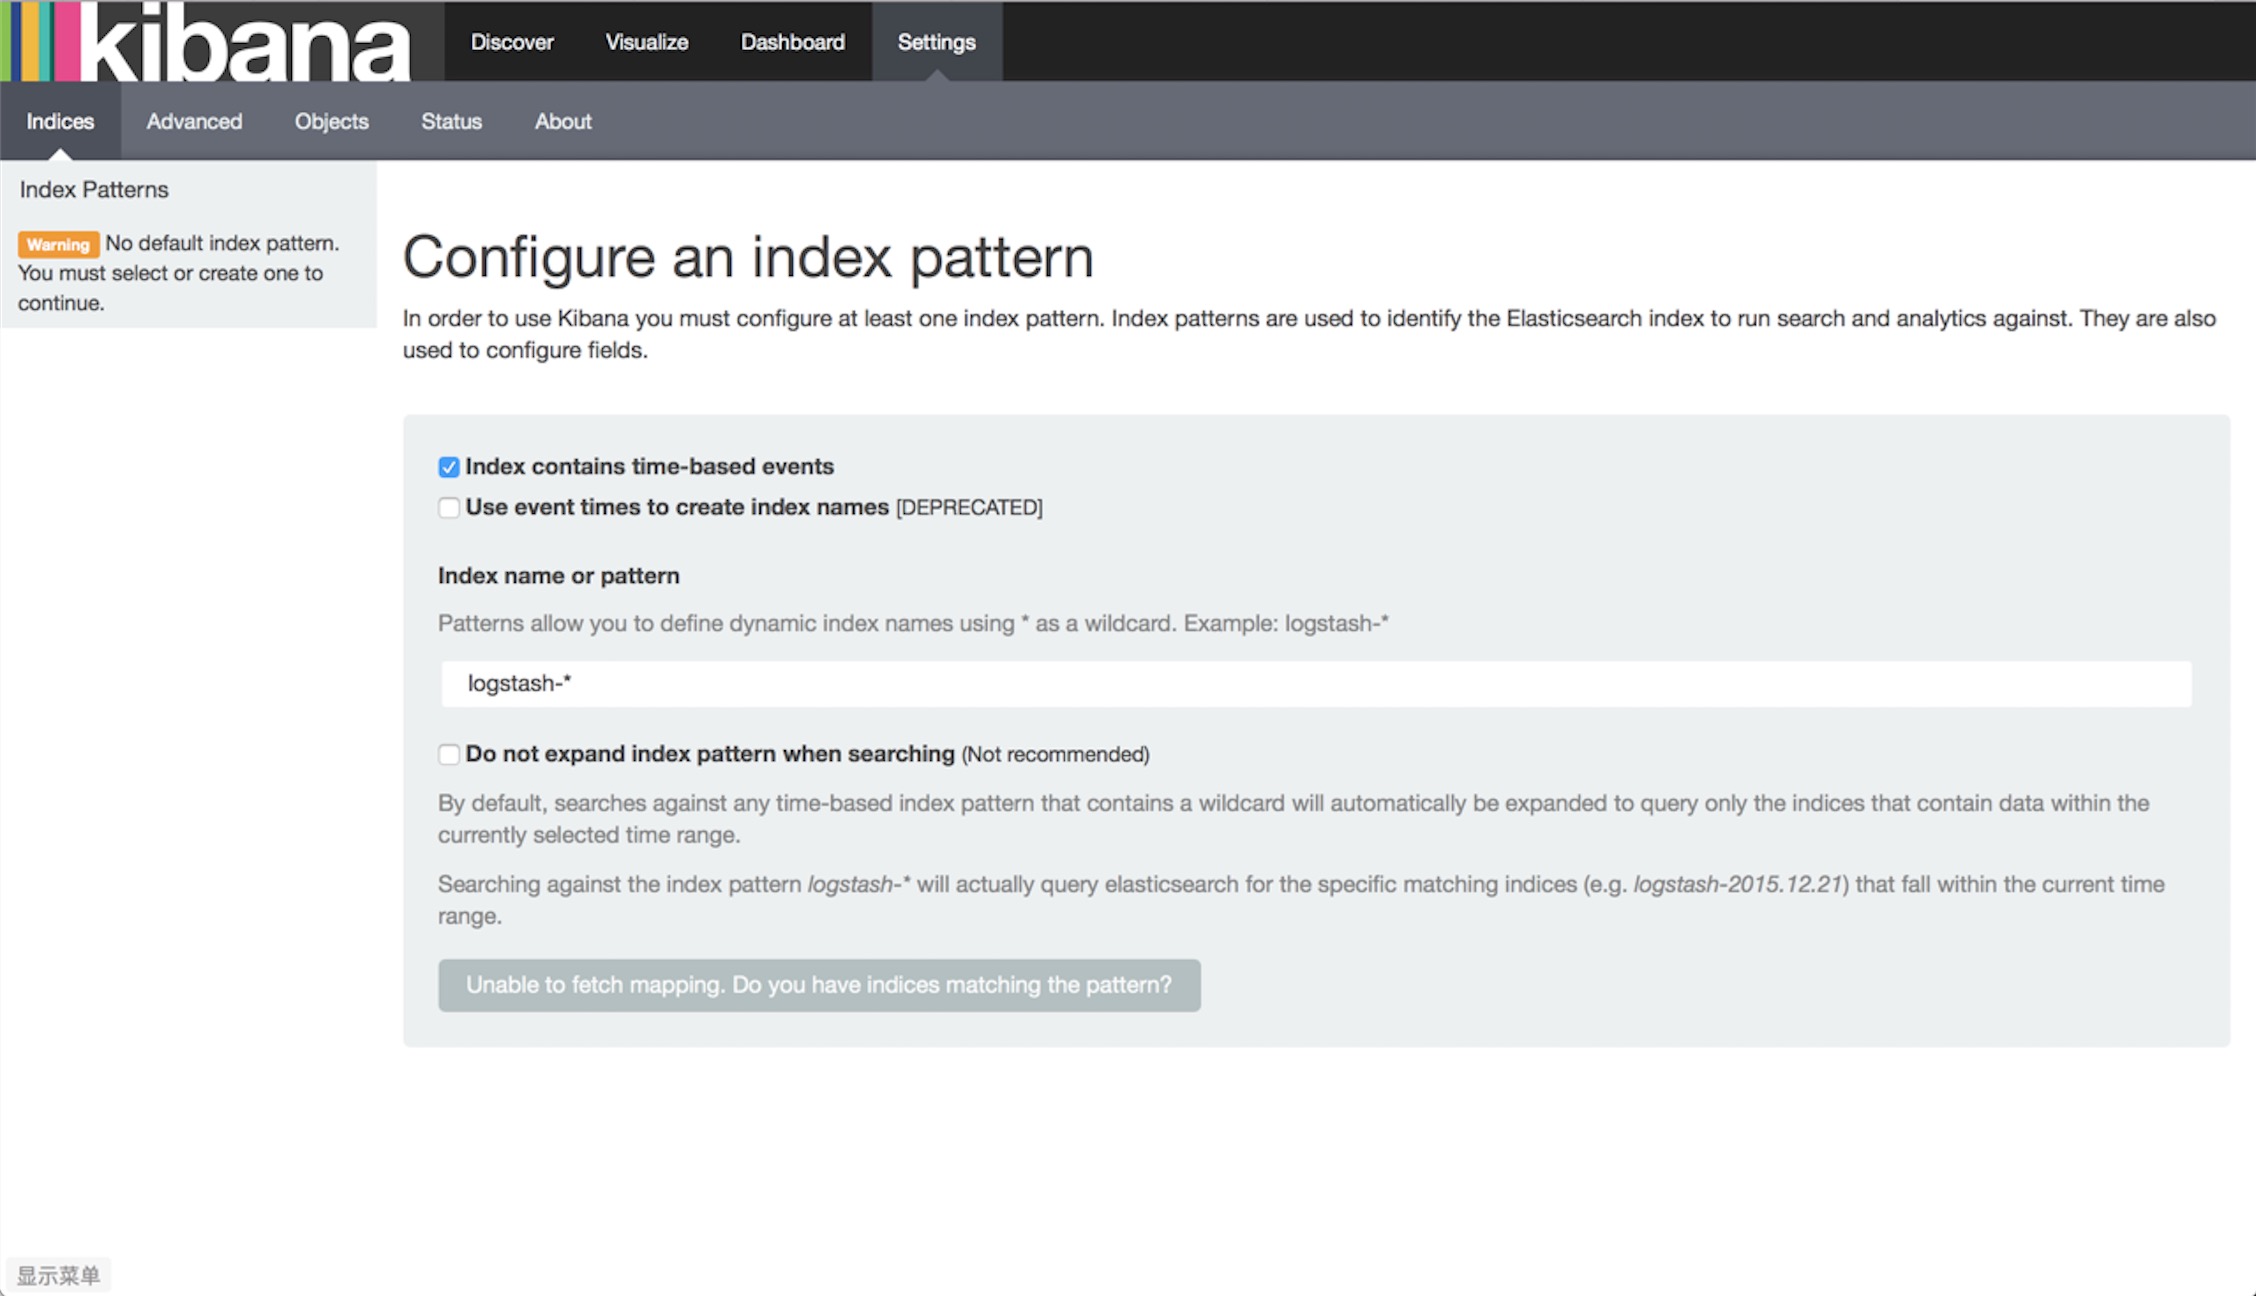Click the Index name or pattern label

pos(558,576)
